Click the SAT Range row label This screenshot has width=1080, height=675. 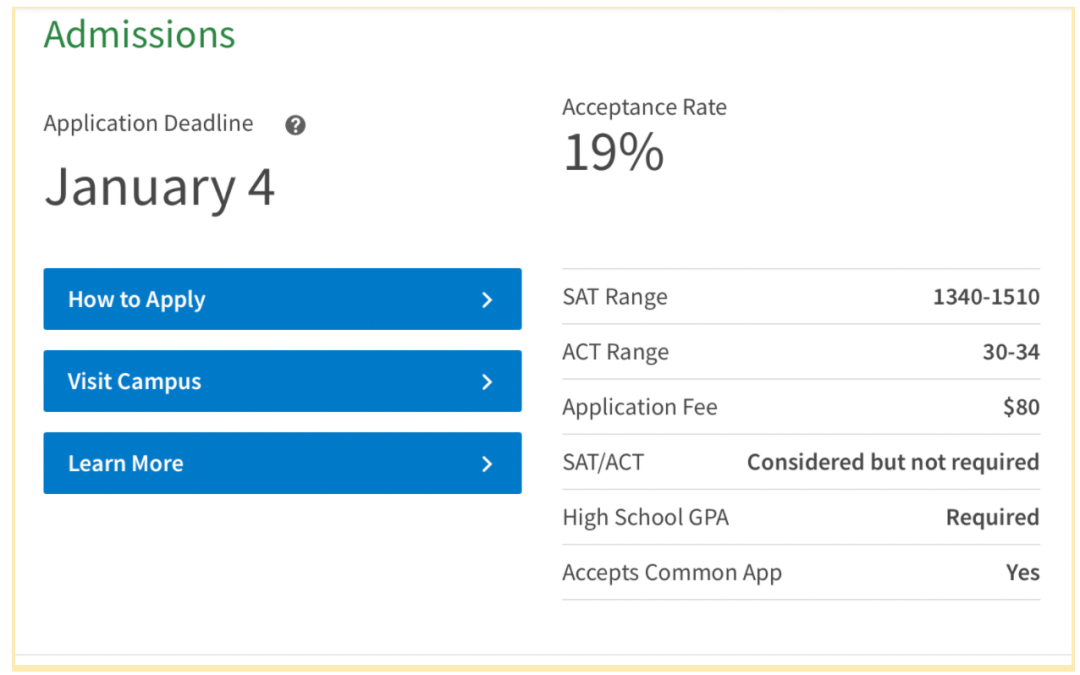tap(615, 297)
